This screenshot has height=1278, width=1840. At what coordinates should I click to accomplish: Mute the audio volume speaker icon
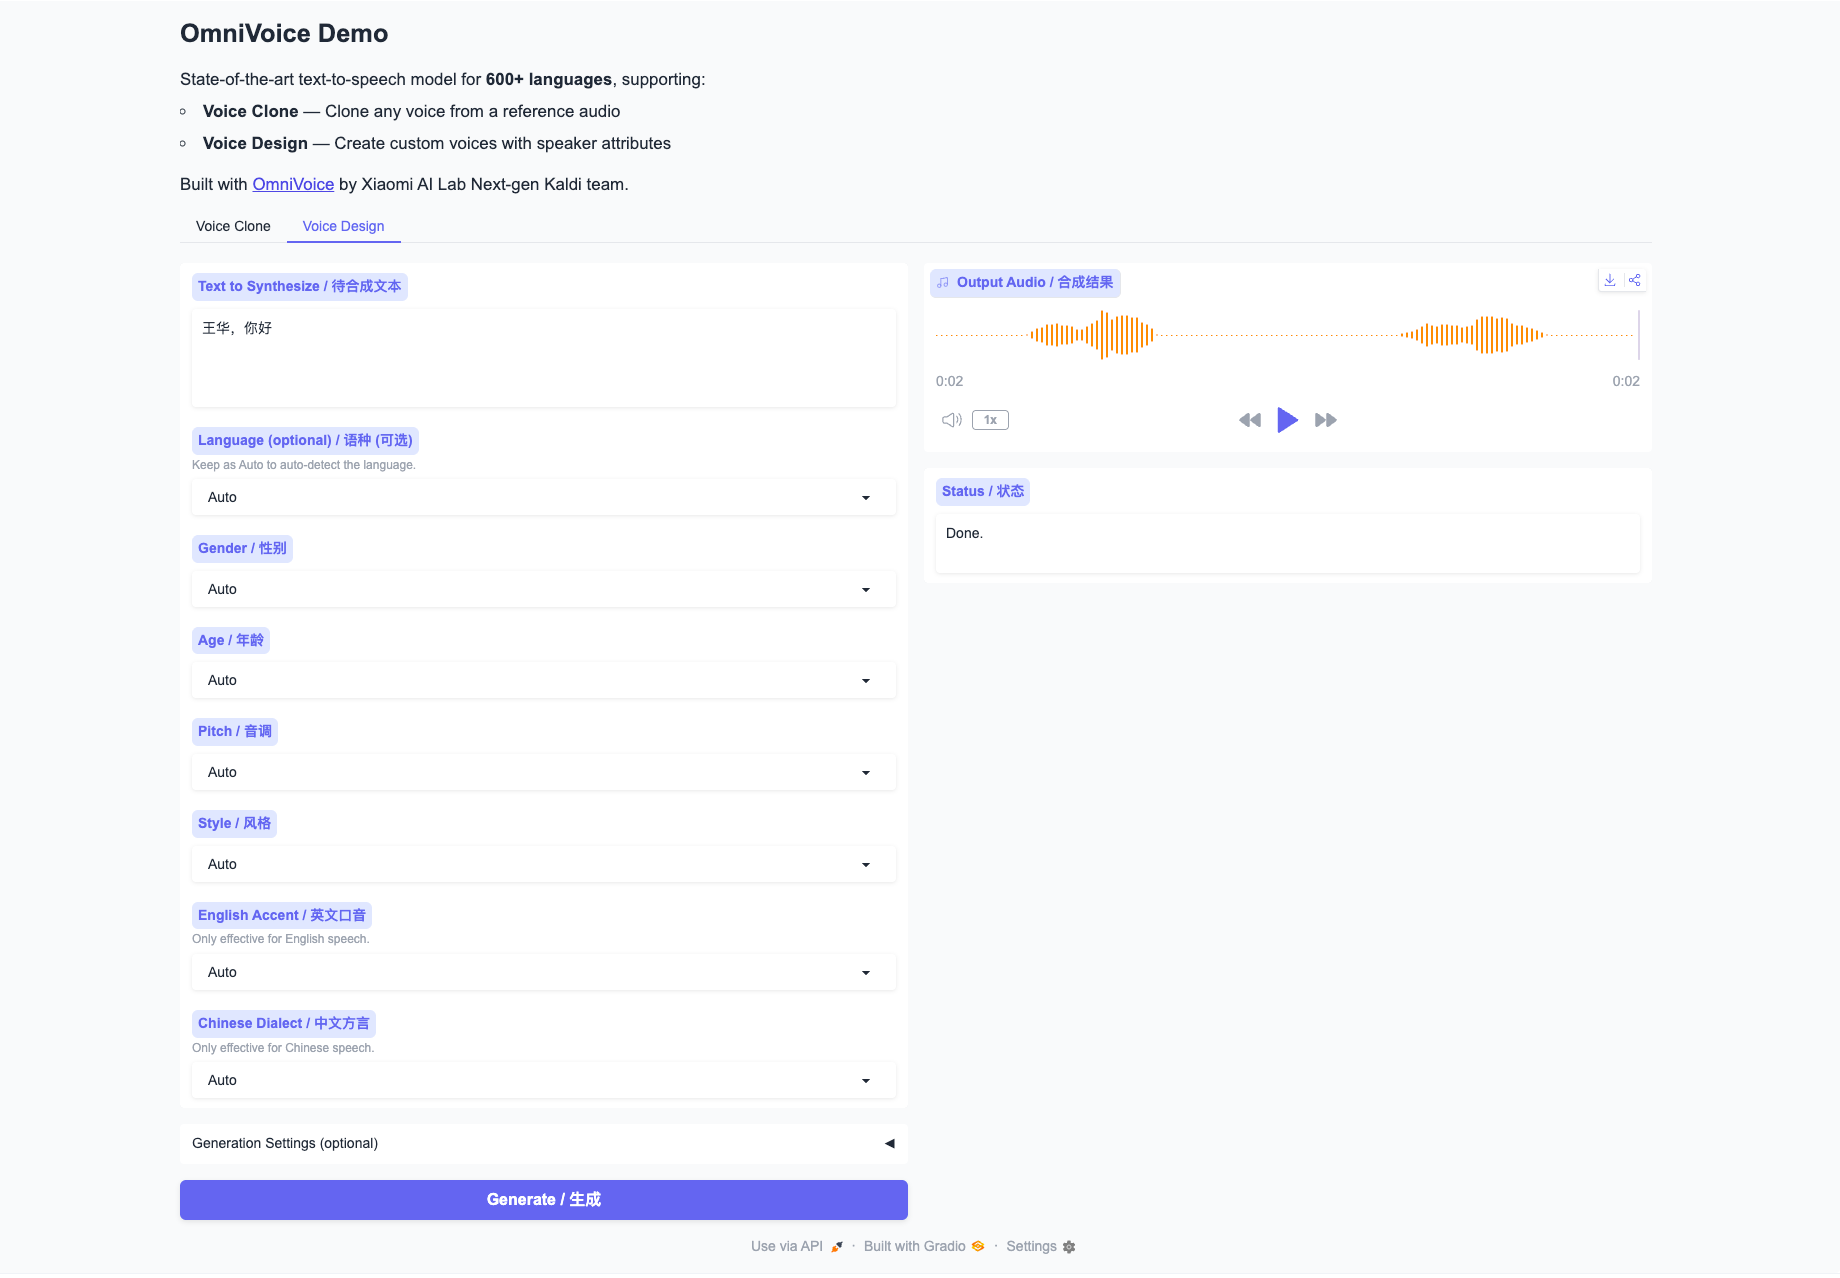[x=951, y=420]
